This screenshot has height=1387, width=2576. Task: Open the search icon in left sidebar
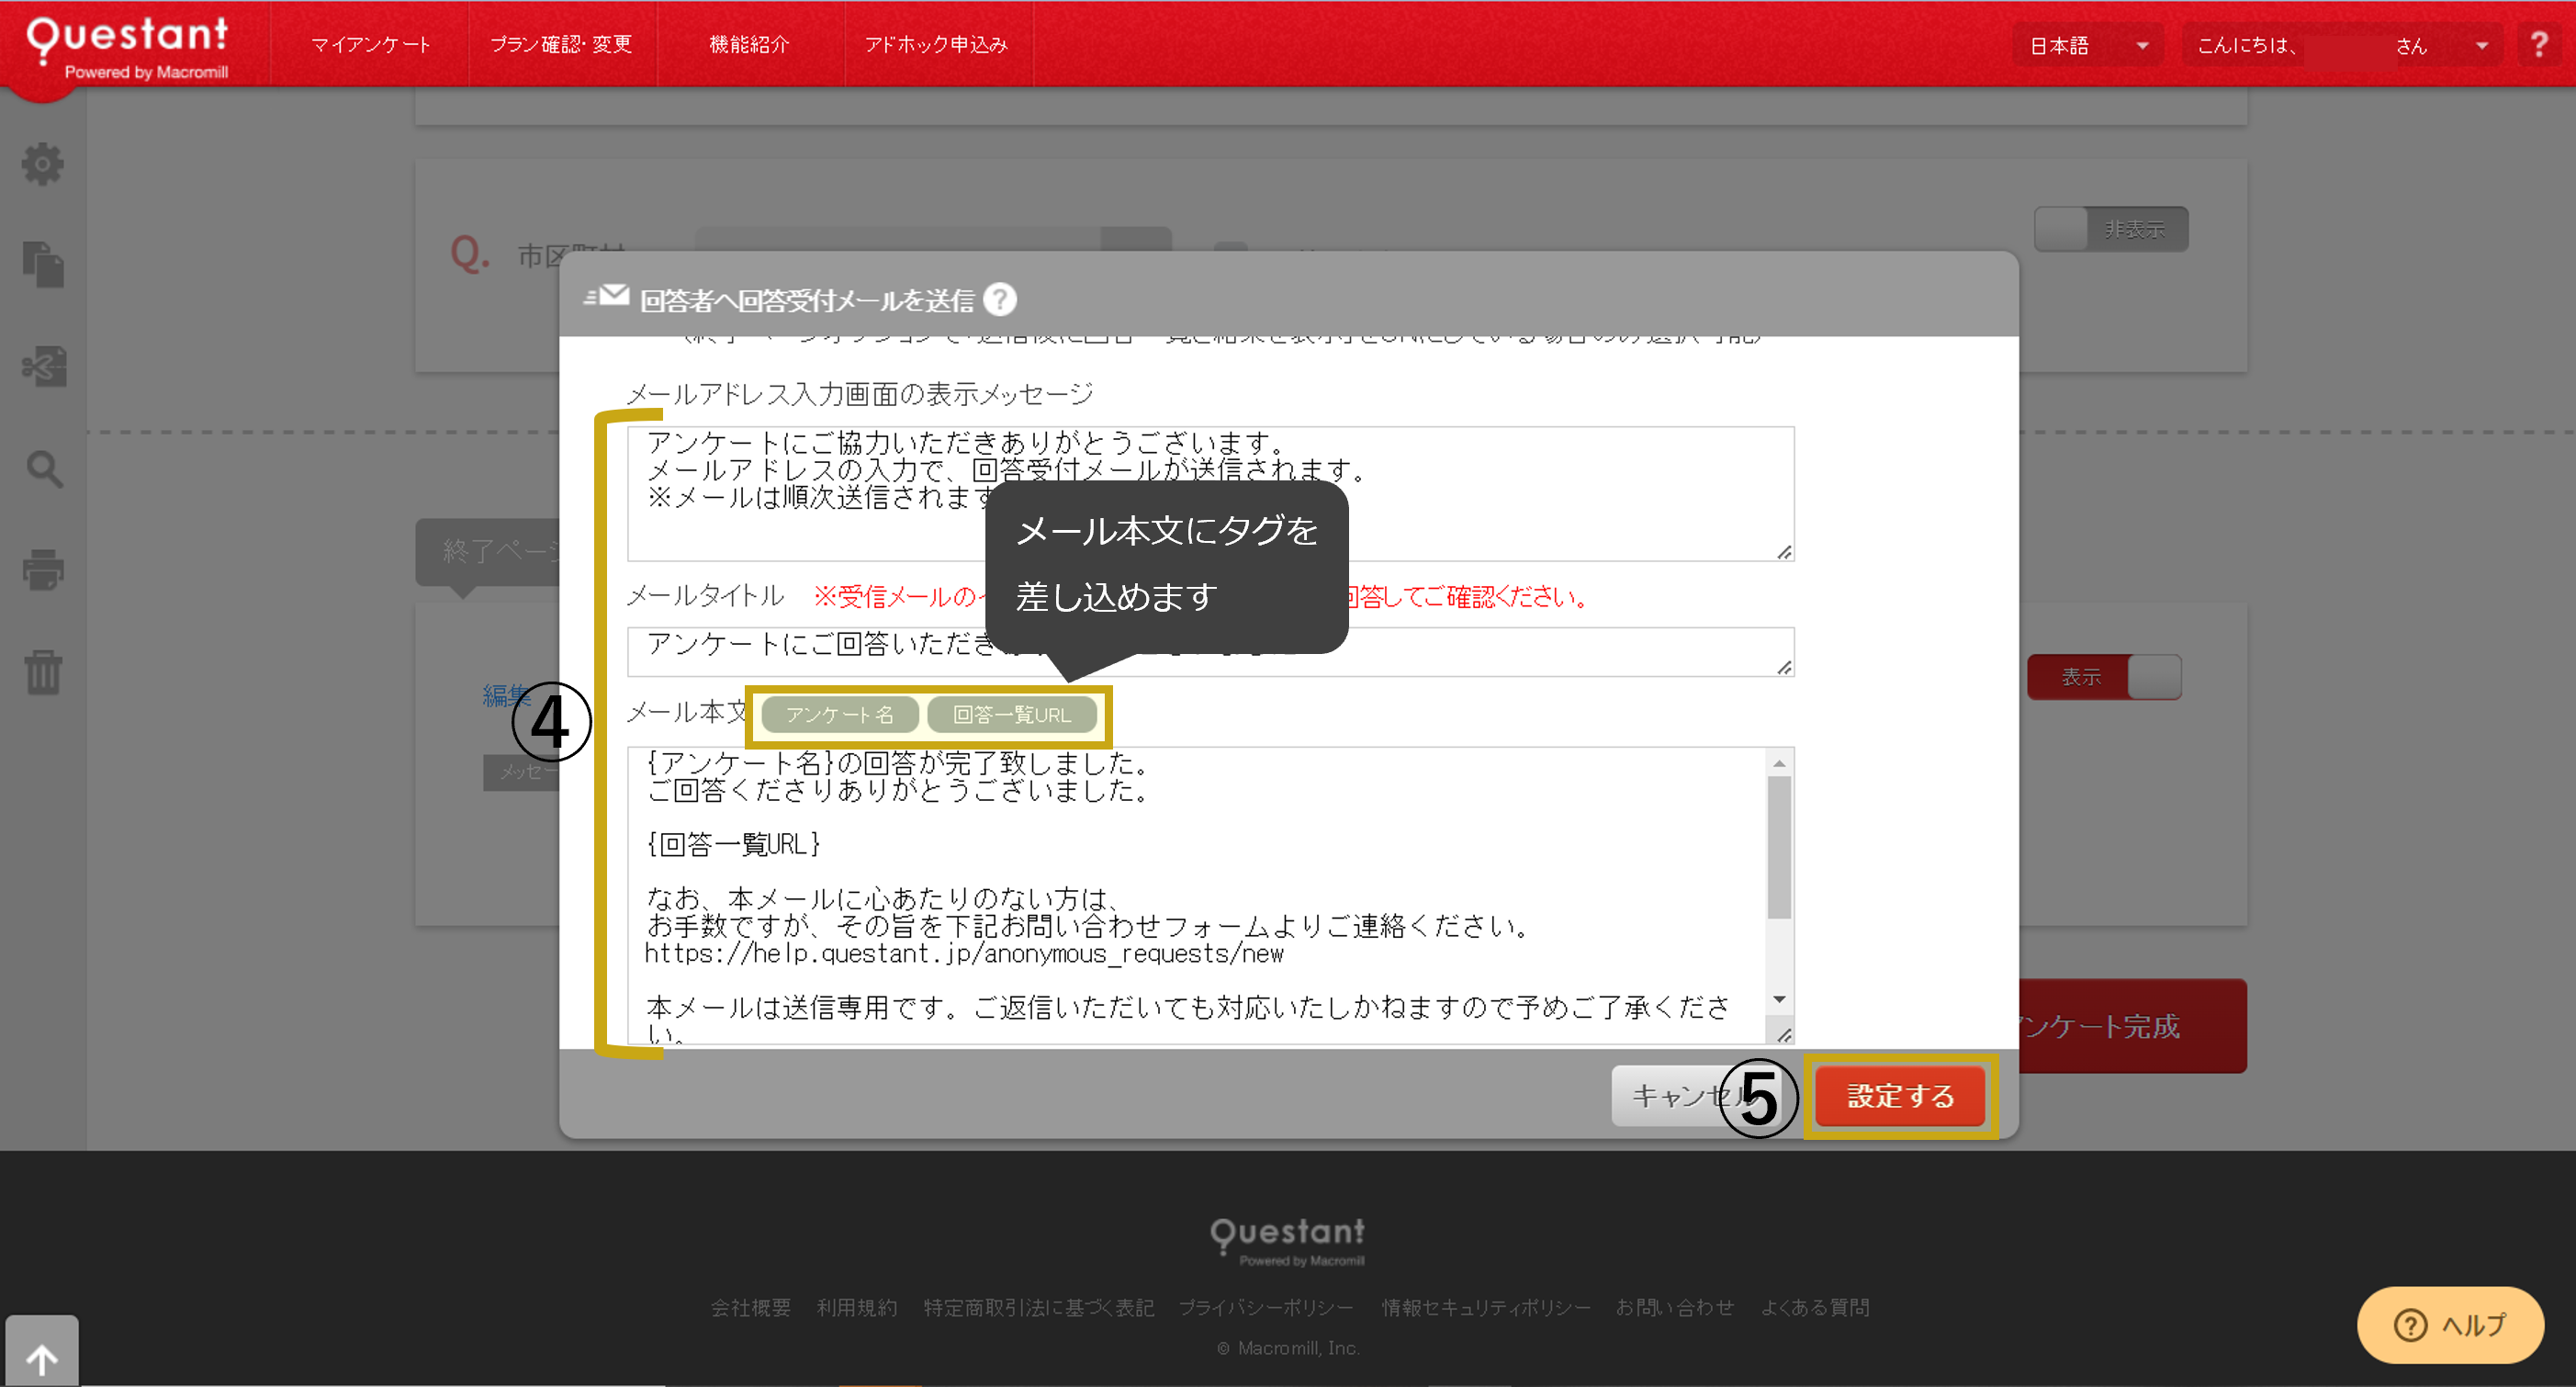(44, 470)
